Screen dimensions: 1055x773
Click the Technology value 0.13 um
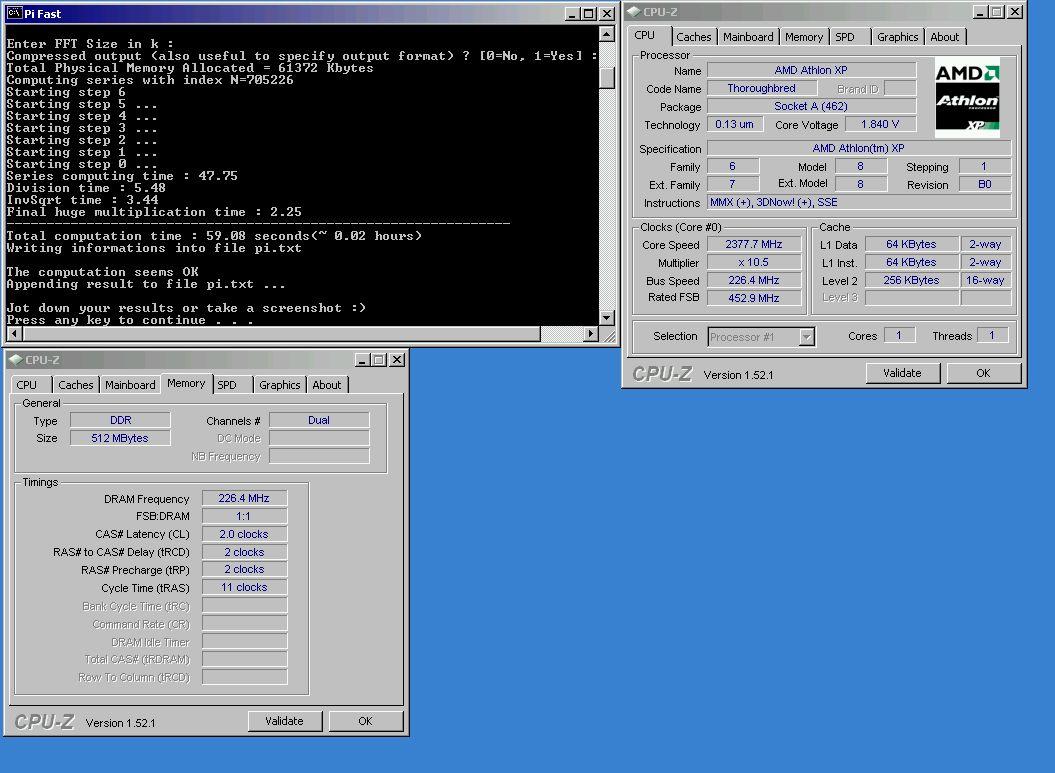(735, 124)
